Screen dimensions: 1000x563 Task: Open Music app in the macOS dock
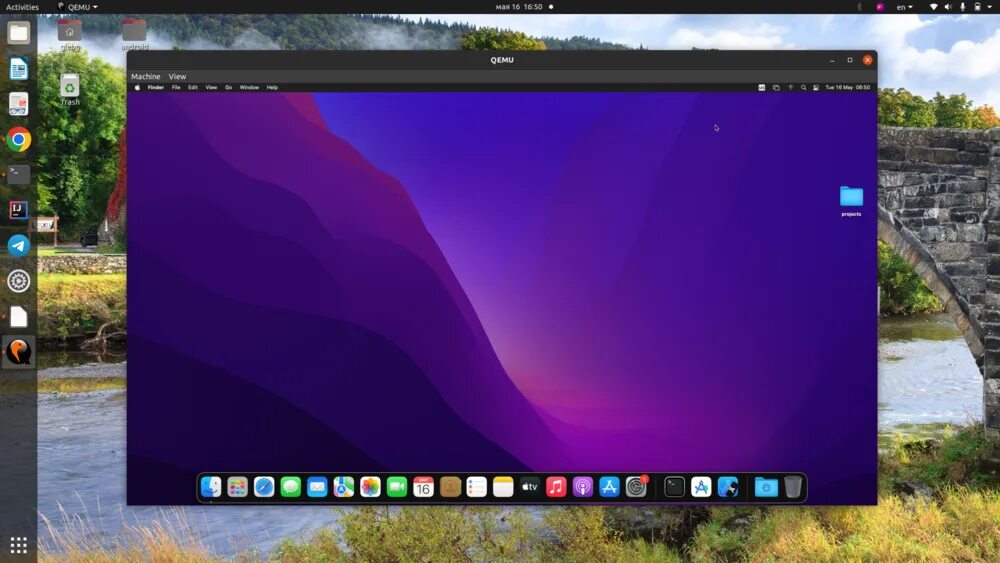click(556, 487)
